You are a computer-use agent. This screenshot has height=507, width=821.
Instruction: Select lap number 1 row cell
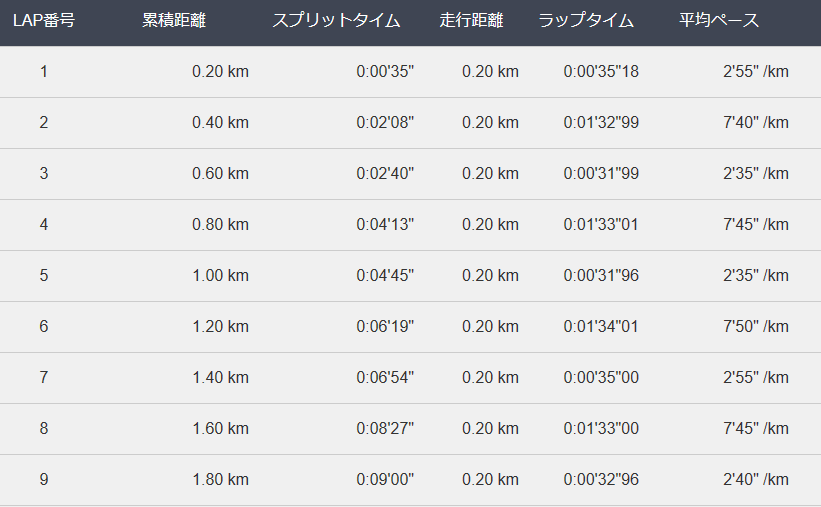[x=44, y=71]
